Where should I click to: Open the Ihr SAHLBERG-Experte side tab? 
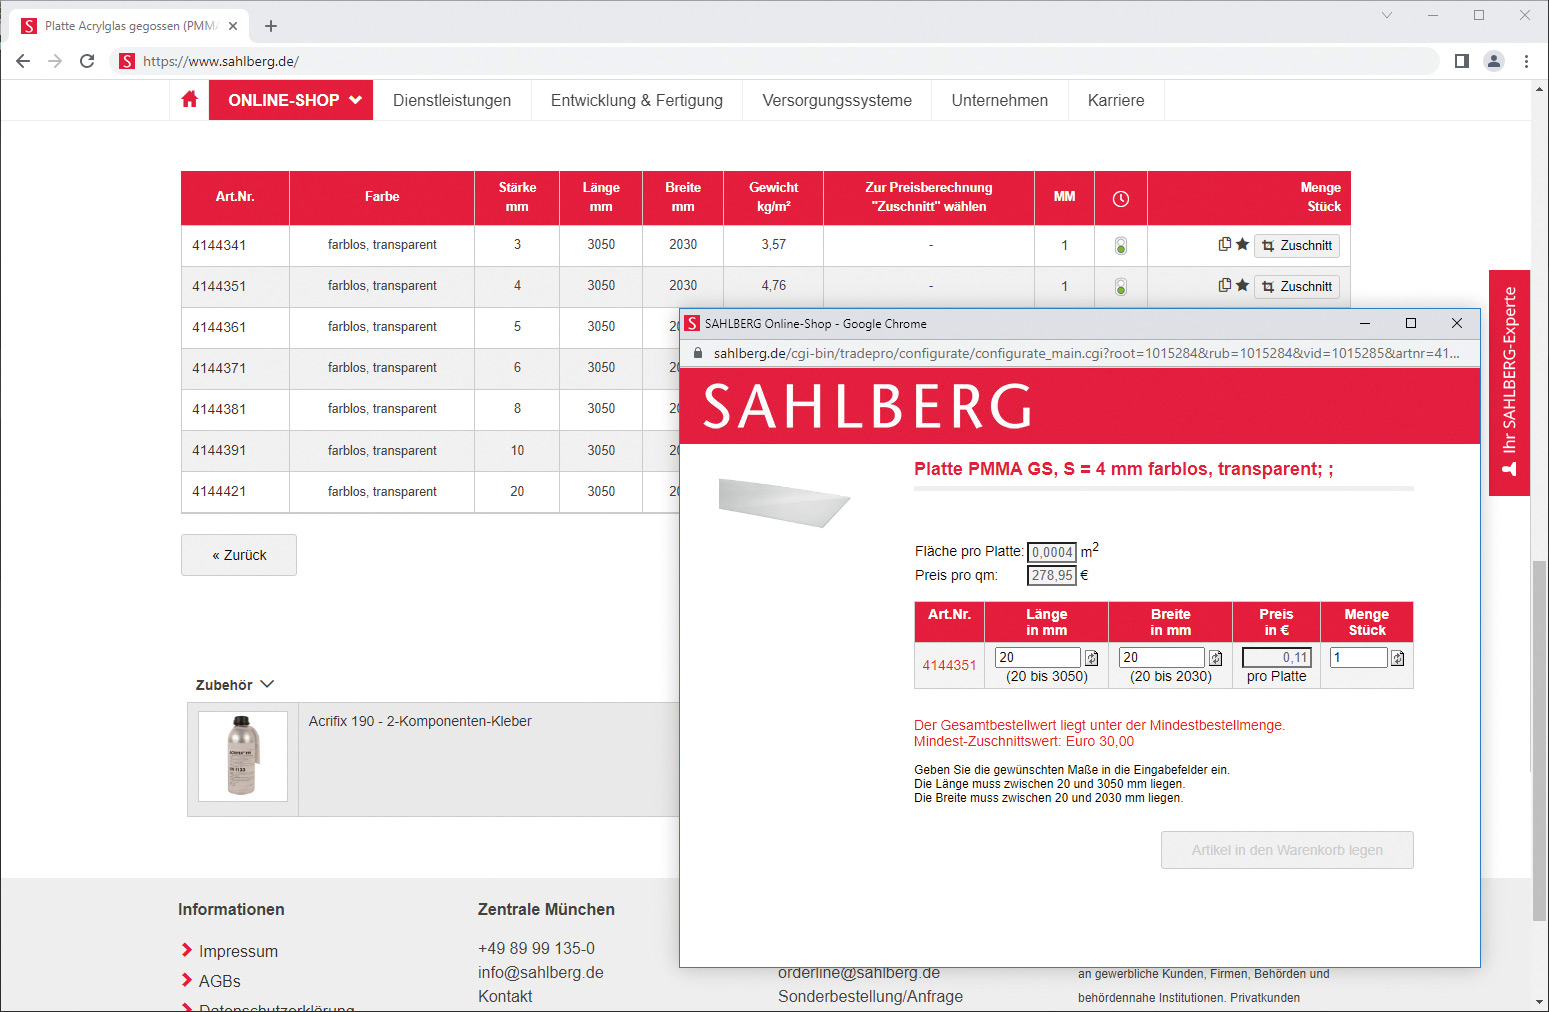[1509, 382]
